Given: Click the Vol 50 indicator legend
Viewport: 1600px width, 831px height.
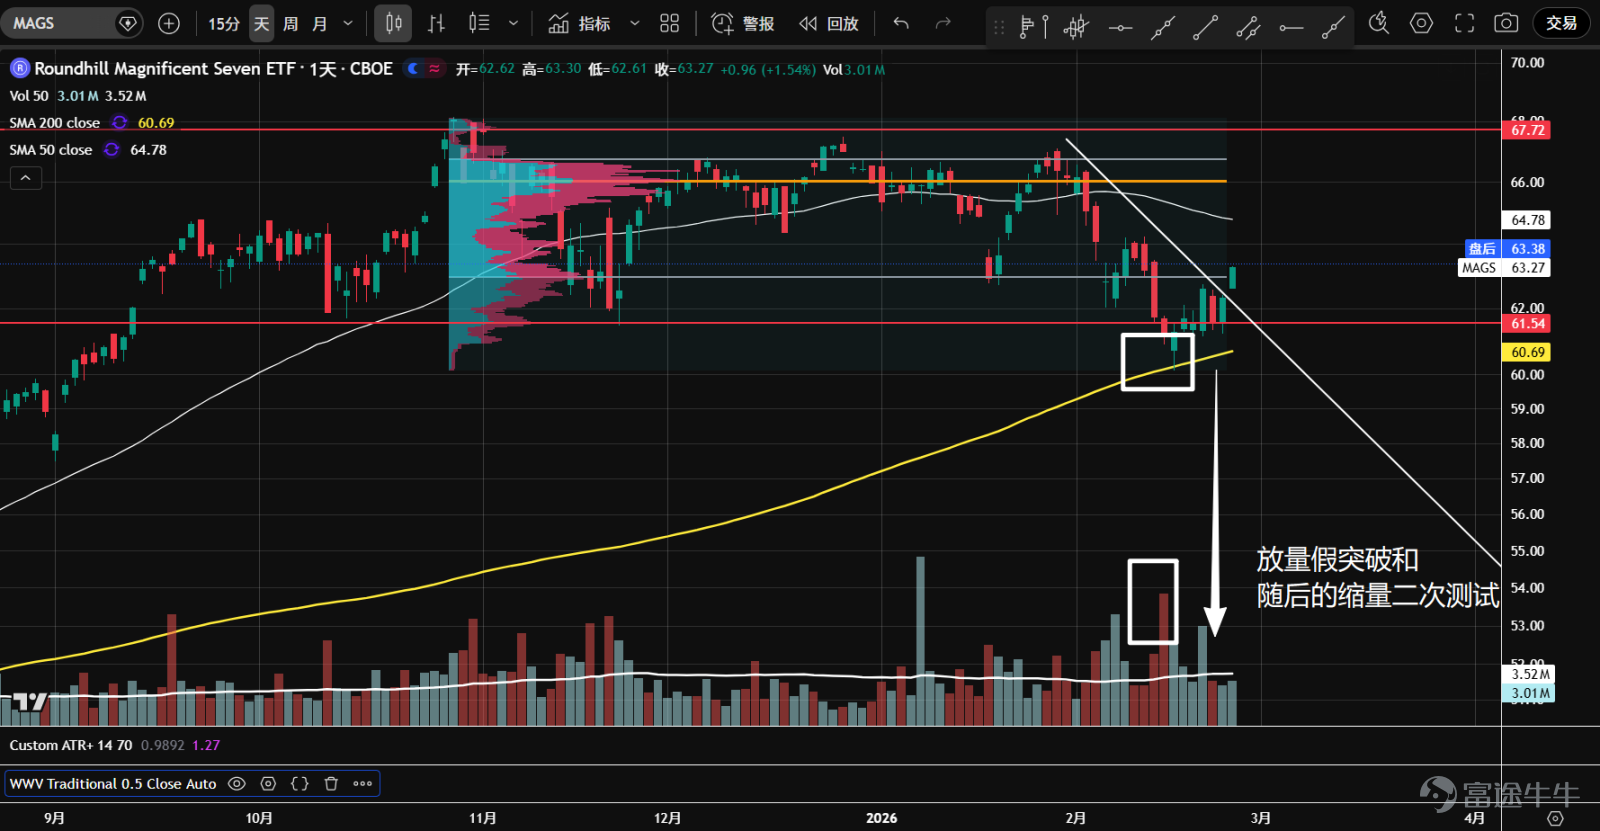Looking at the screenshot, I should point(29,96).
